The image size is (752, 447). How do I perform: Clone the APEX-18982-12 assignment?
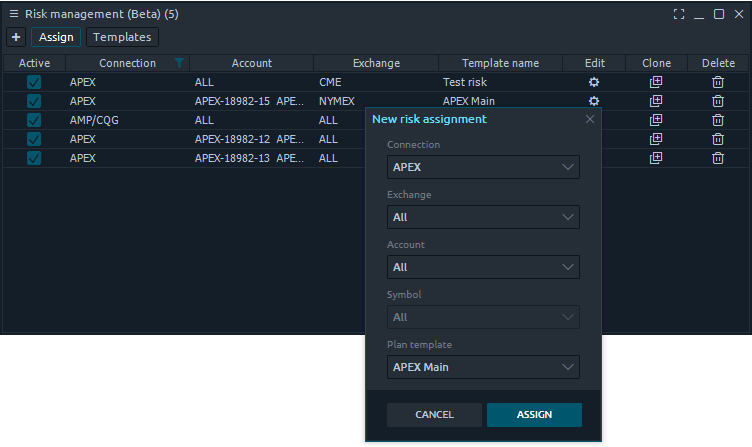tap(656, 139)
